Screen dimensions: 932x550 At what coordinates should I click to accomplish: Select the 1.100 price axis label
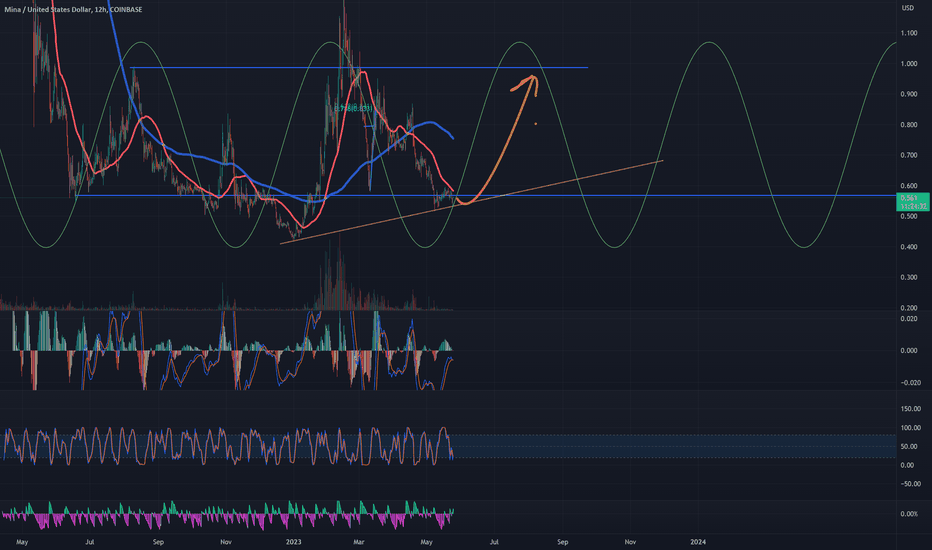pos(909,33)
